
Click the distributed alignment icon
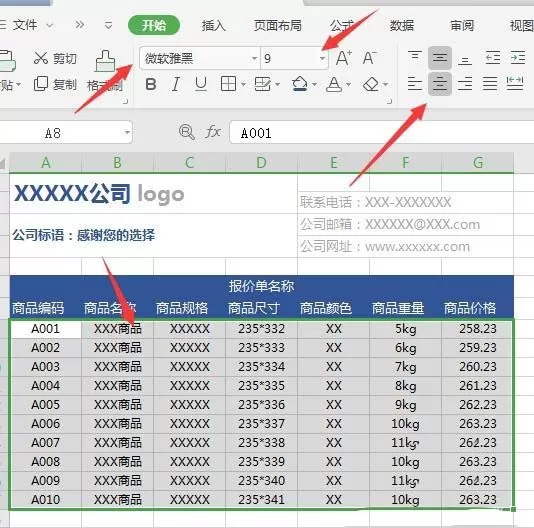click(x=515, y=84)
